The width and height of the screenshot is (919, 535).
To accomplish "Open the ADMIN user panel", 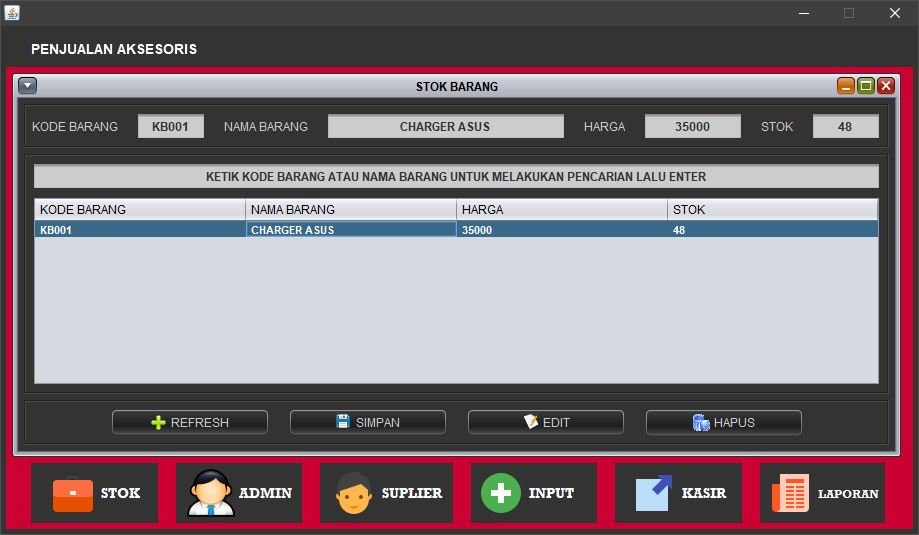I will (239, 493).
